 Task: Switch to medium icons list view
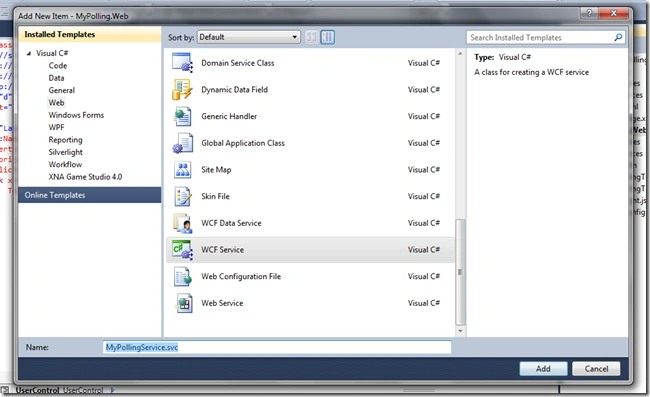tap(327, 37)
